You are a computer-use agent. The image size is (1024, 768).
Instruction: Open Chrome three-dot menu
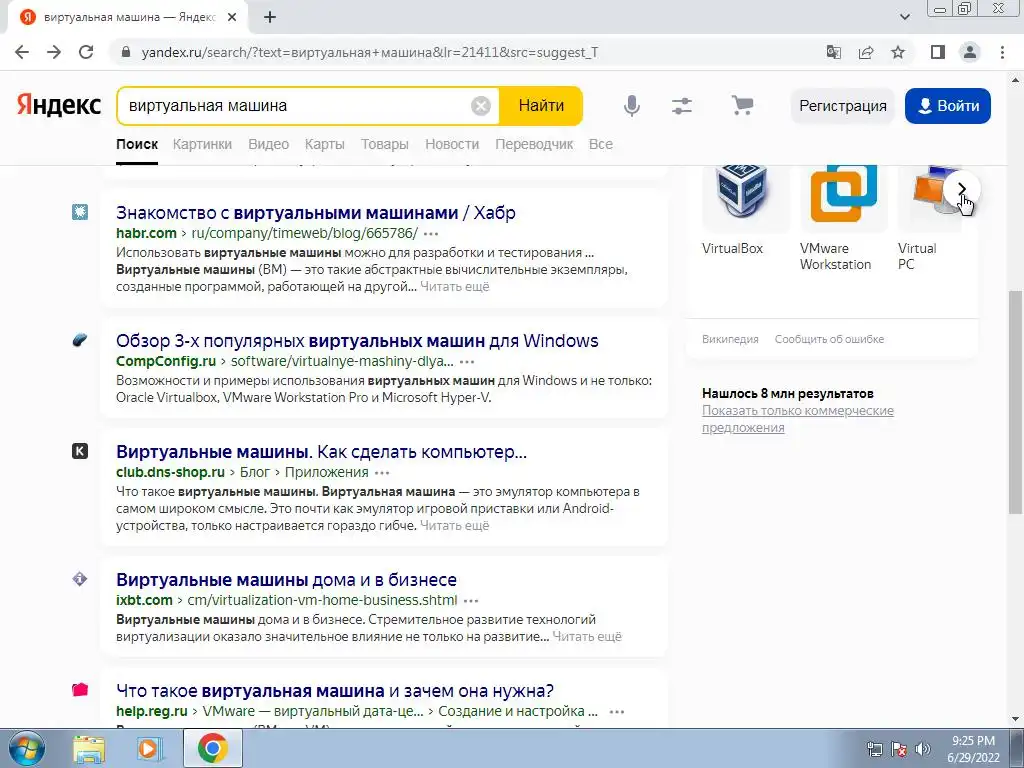point(1002,52)
